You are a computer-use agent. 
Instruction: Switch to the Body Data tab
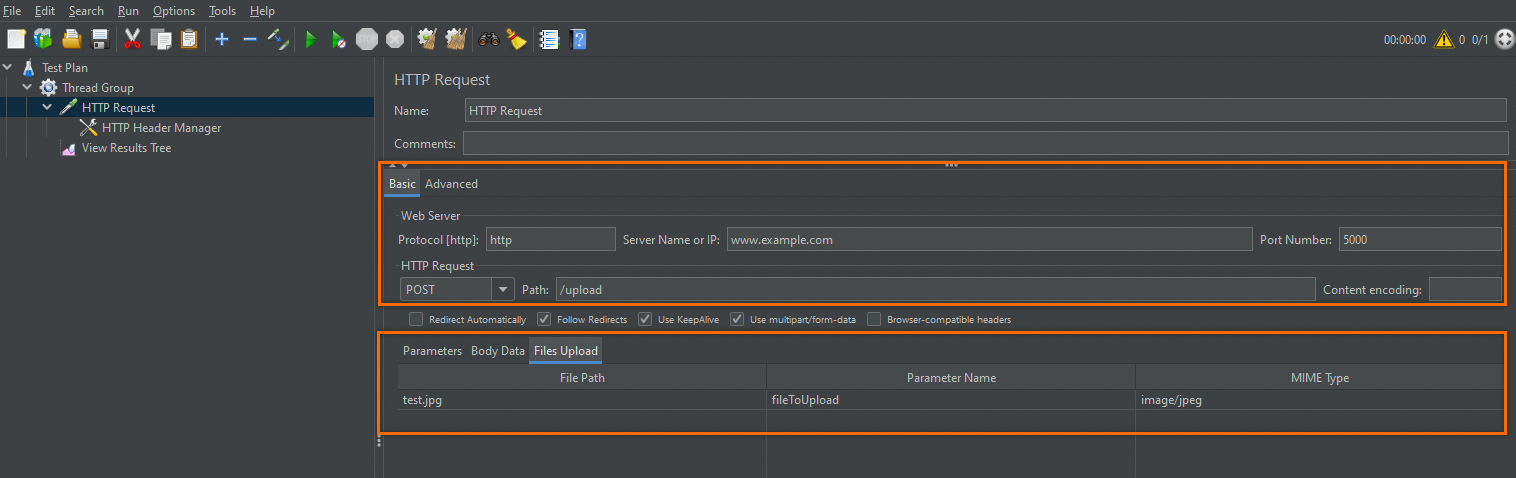(498, 351)
